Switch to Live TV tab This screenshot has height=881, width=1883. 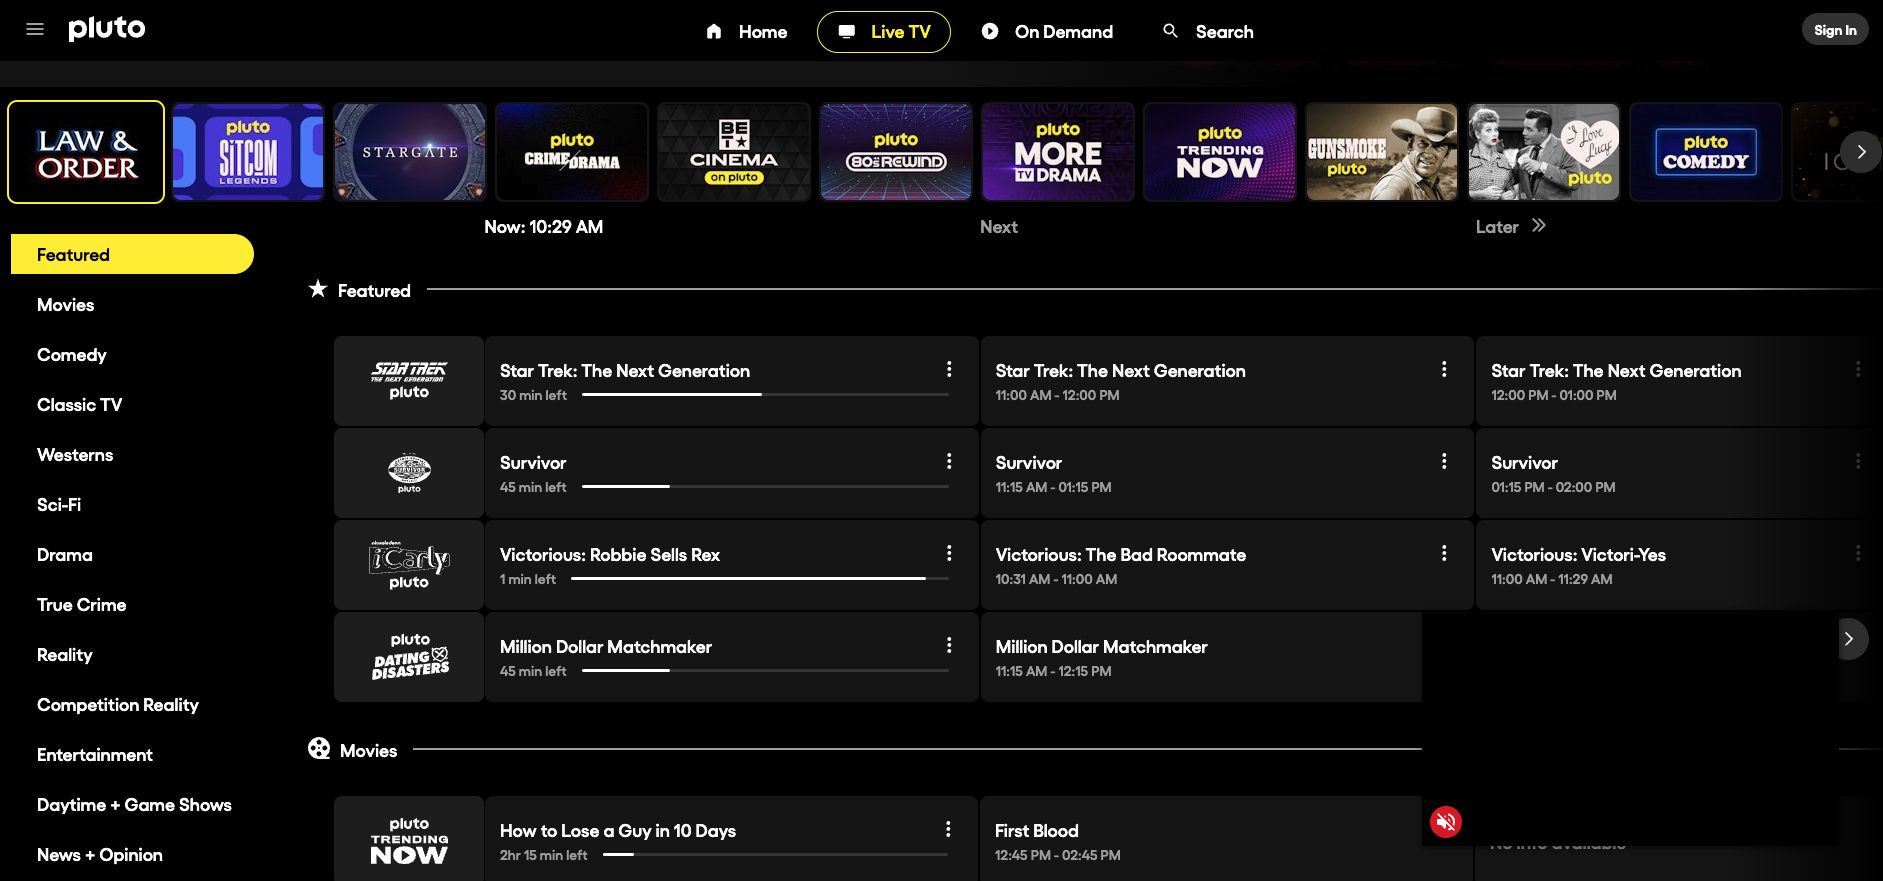[x=884, y=32]
